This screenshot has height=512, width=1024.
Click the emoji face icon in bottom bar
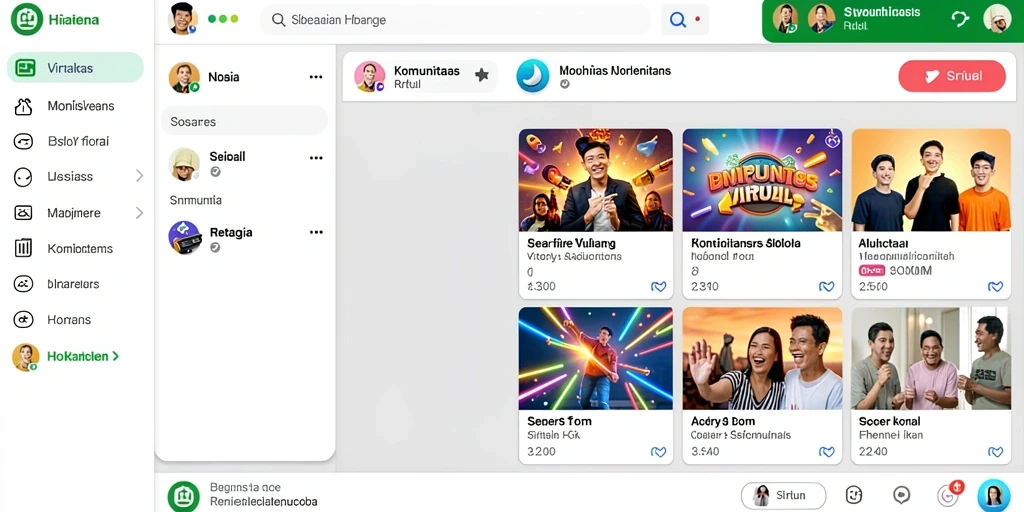pyautogui.click(x=854, y=495)
